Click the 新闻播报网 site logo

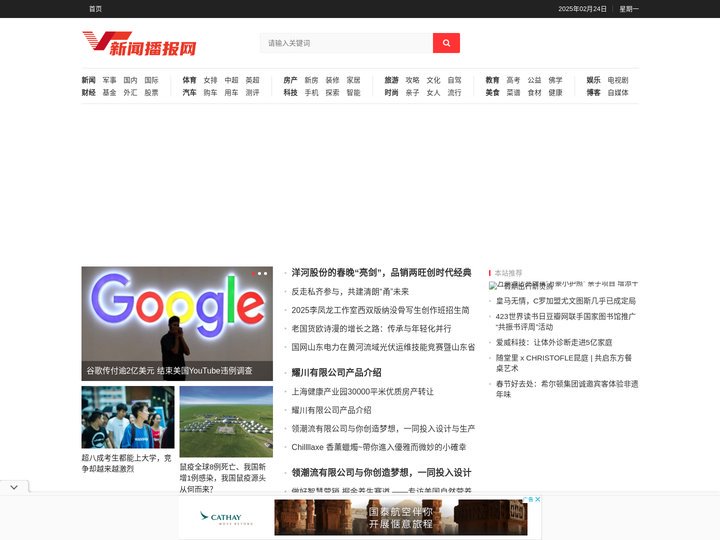pos(139,44)
